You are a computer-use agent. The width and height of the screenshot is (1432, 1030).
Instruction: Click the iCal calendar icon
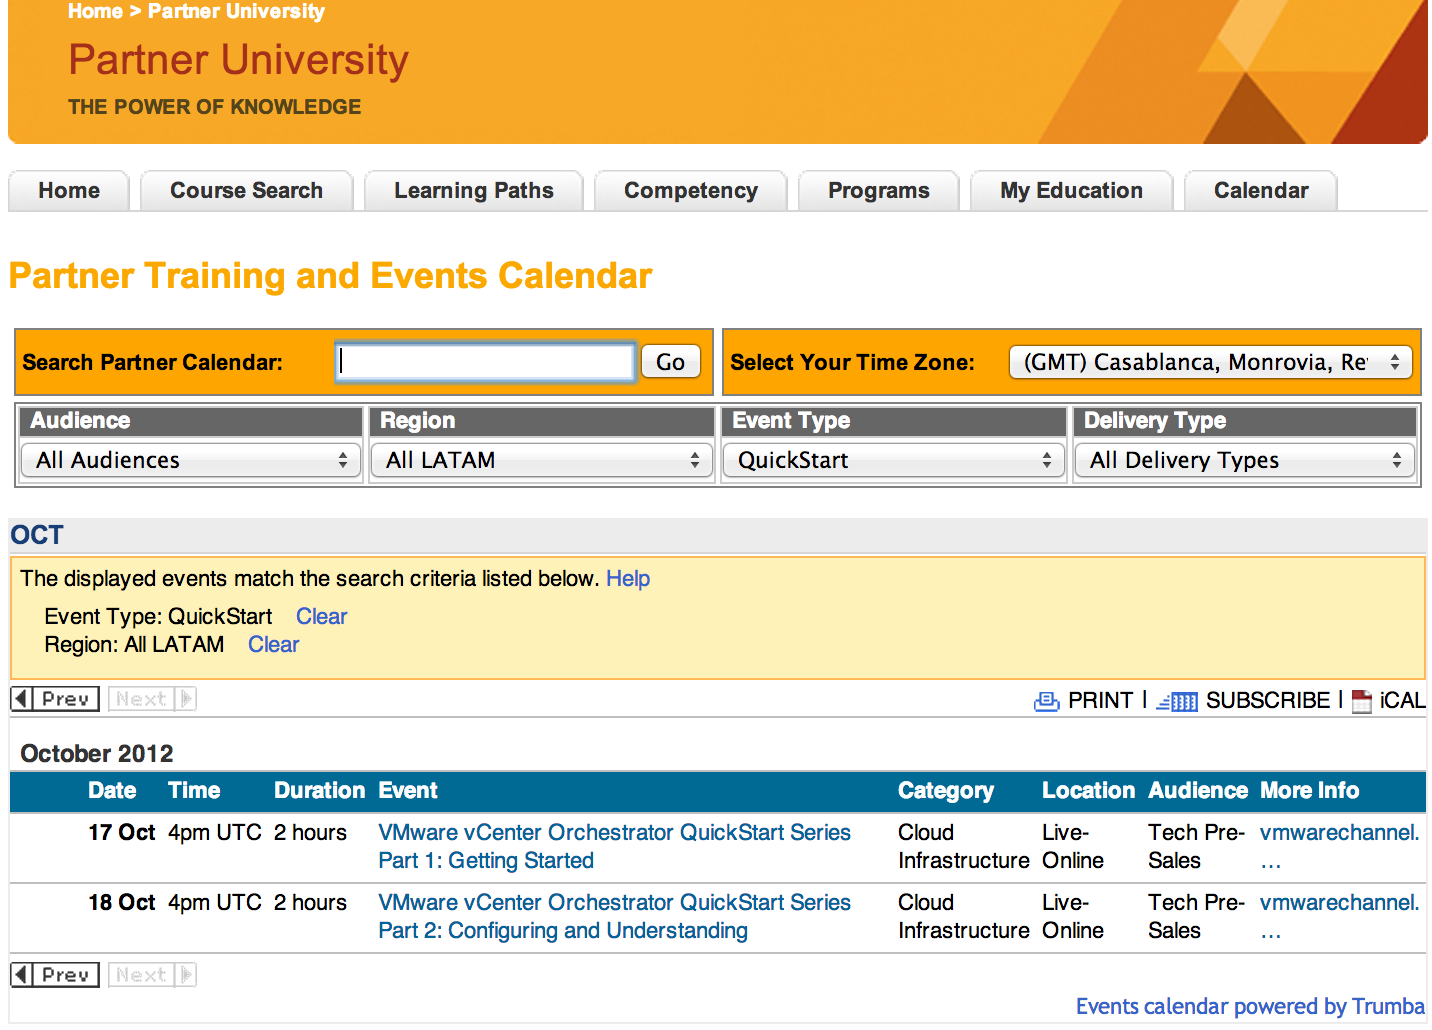coord(1361,701)
